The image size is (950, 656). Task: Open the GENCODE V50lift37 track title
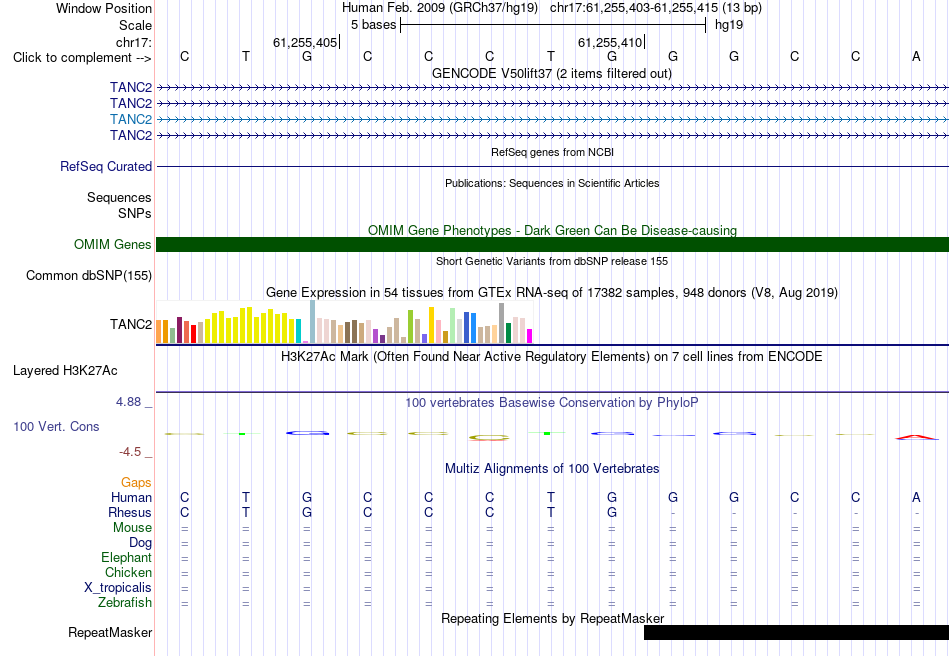[x=551, y=73]
